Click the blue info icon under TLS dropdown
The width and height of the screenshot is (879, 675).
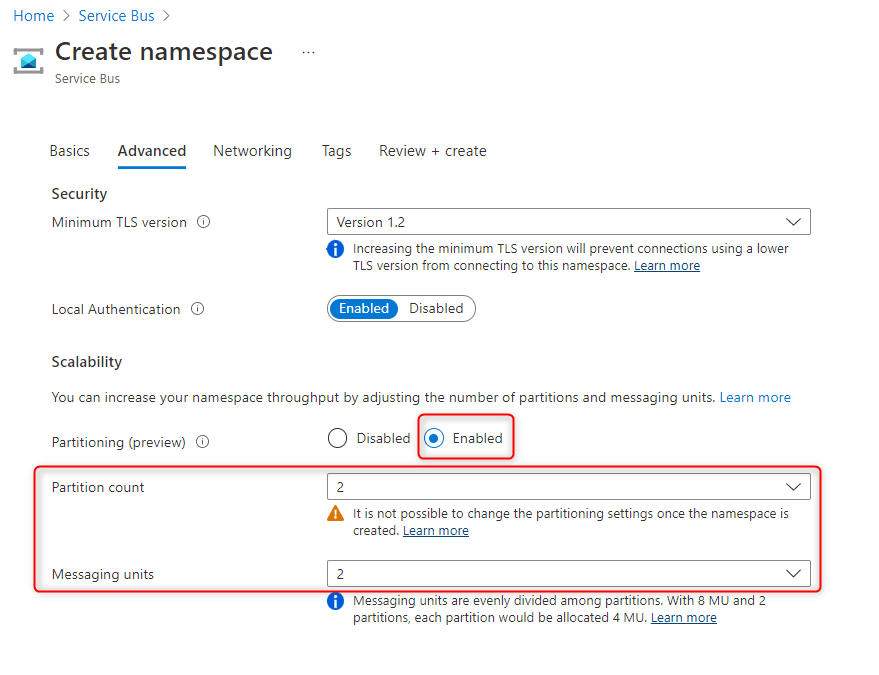(336, 249)
